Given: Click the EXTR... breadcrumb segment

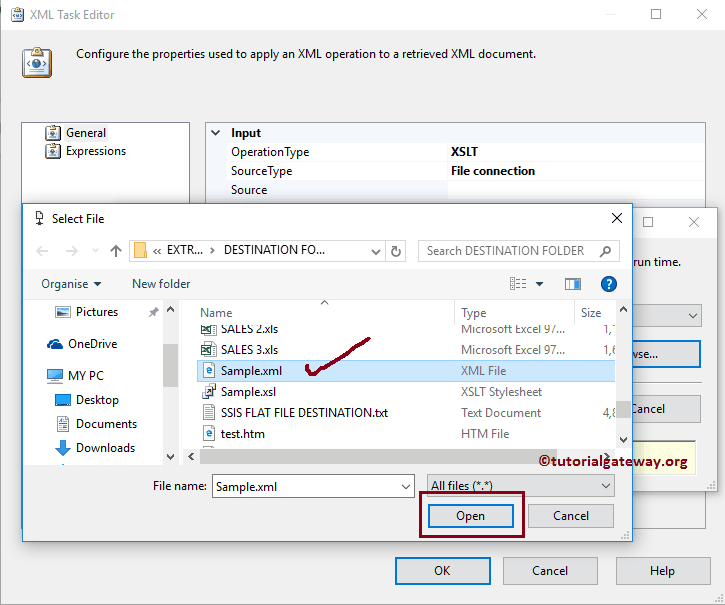Looking at the screenshot, I should (184, 250).
